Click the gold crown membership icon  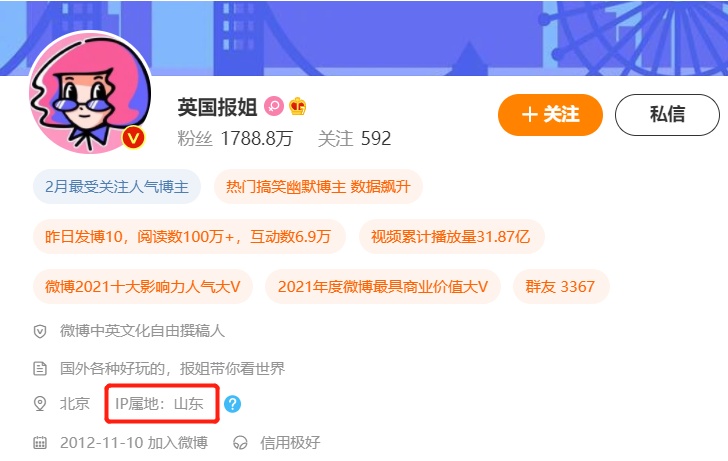[x=298, y=106]
